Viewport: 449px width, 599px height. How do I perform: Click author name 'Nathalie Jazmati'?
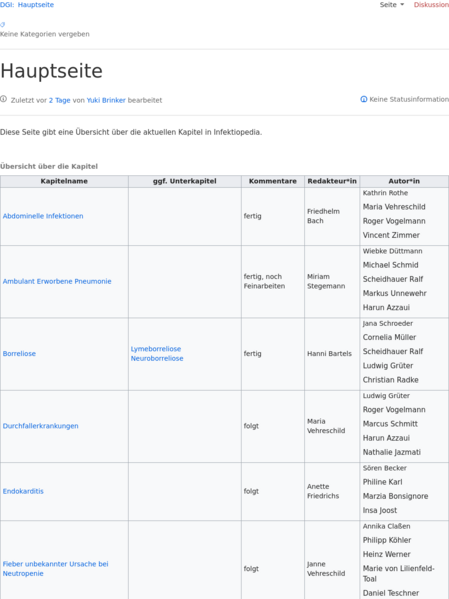[392, 452]
